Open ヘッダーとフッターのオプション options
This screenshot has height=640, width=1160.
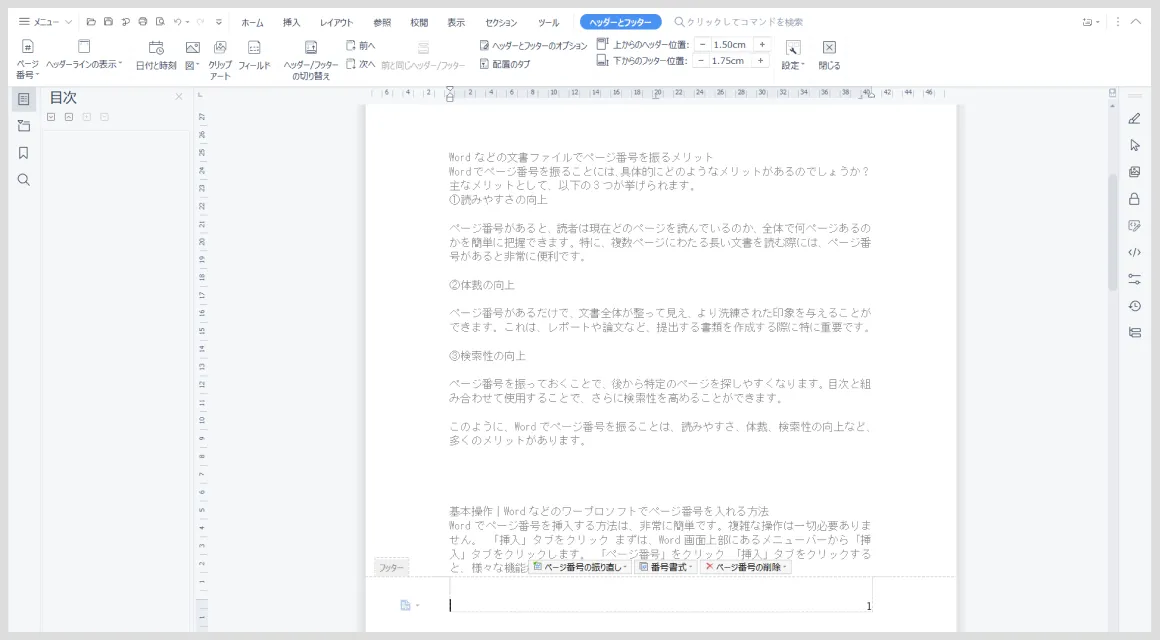pos(533,46)
